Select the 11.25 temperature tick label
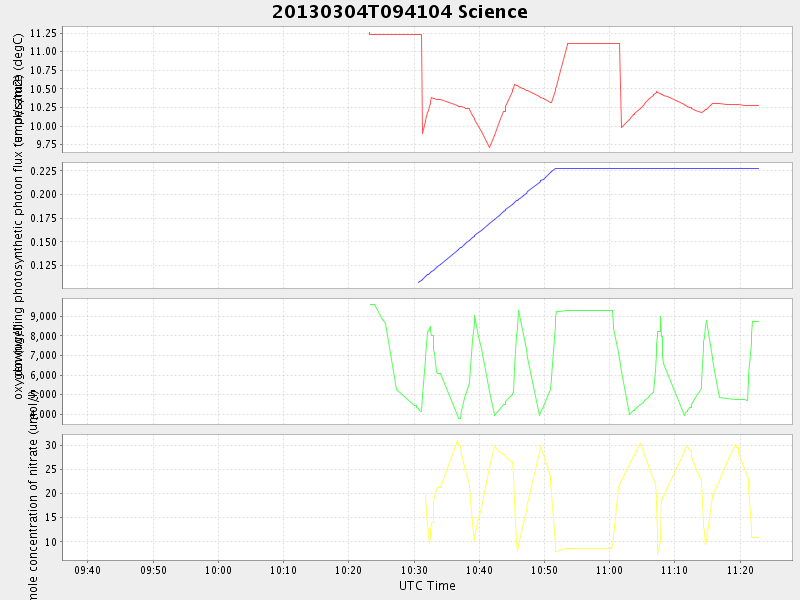The height and width of the screenshot is (600, 800). coord(43,33)
